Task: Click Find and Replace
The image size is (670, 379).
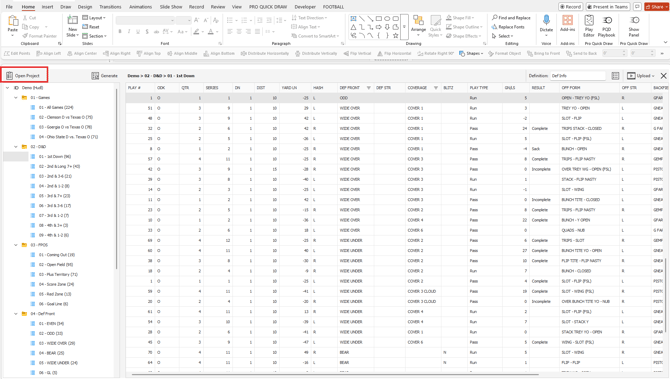Action: click(x=511, y=18)
